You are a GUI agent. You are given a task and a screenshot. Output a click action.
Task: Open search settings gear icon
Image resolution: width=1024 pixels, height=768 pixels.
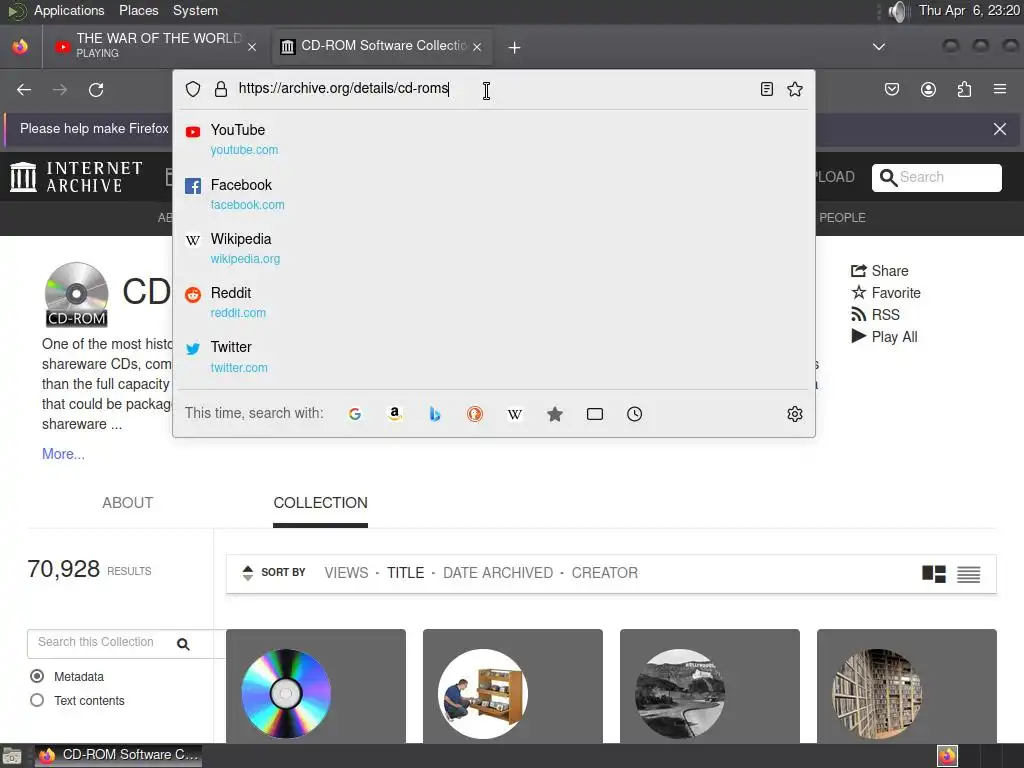pyautogui.click(x=795, y=414)
